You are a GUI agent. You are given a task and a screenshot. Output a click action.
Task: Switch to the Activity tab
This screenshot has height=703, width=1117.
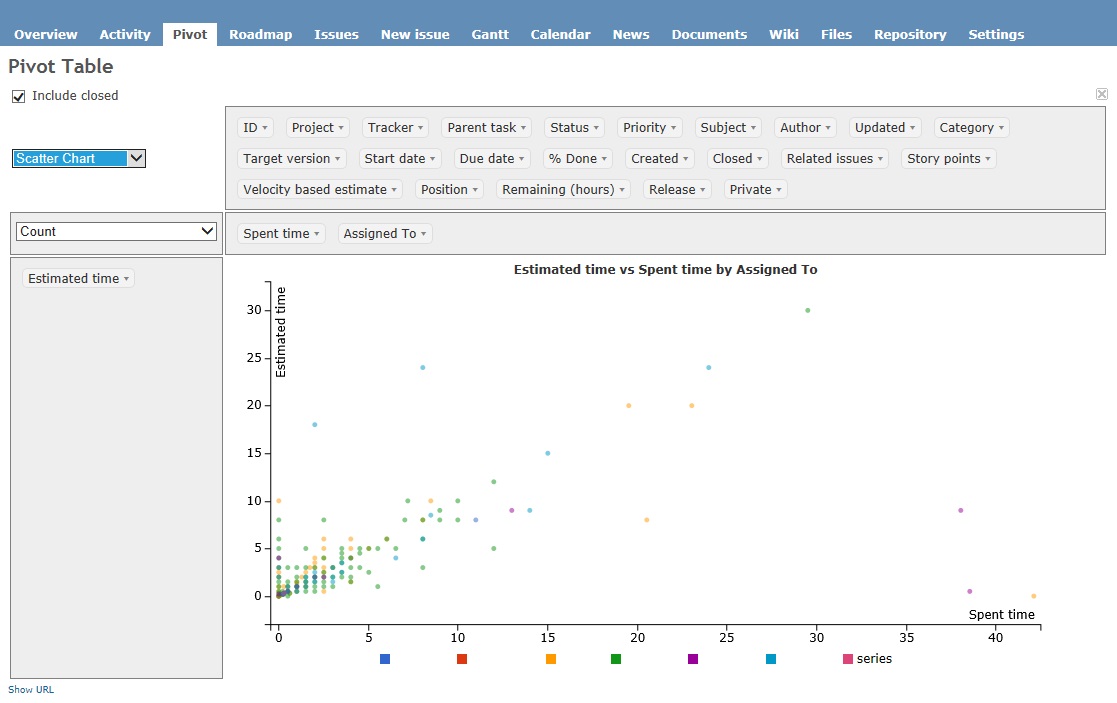point(125,34)
